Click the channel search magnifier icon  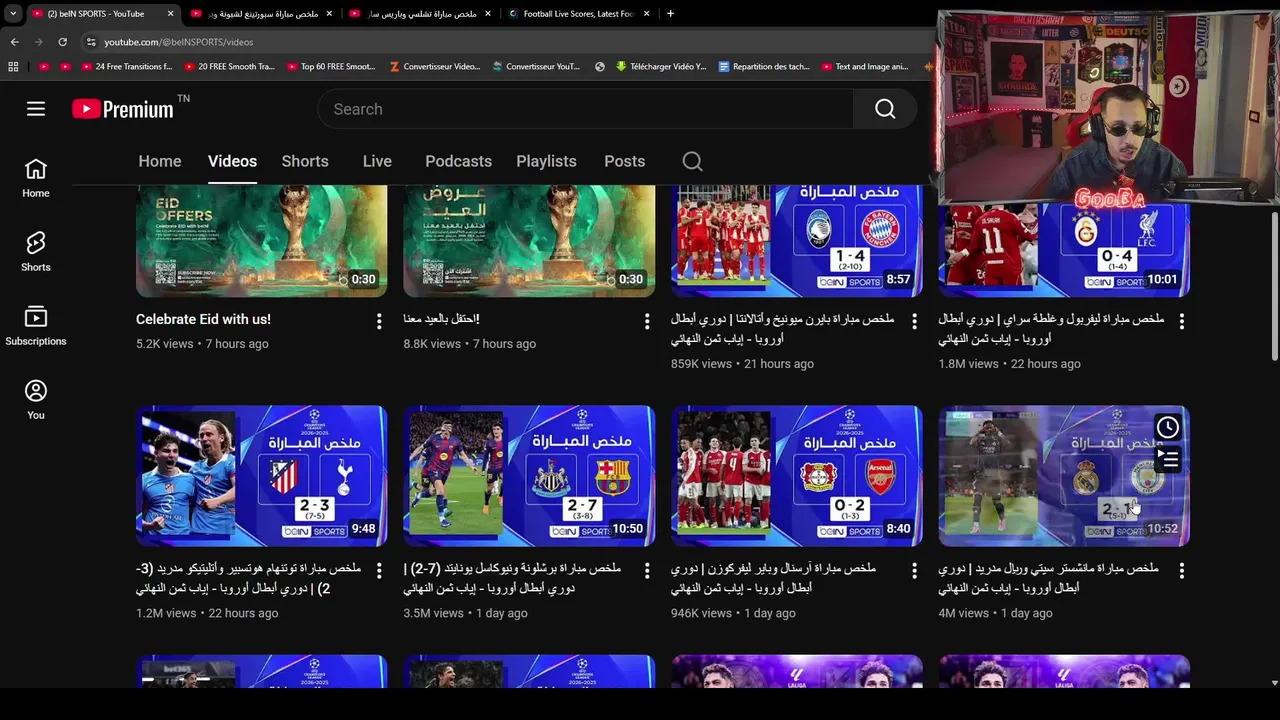point(692,161)
